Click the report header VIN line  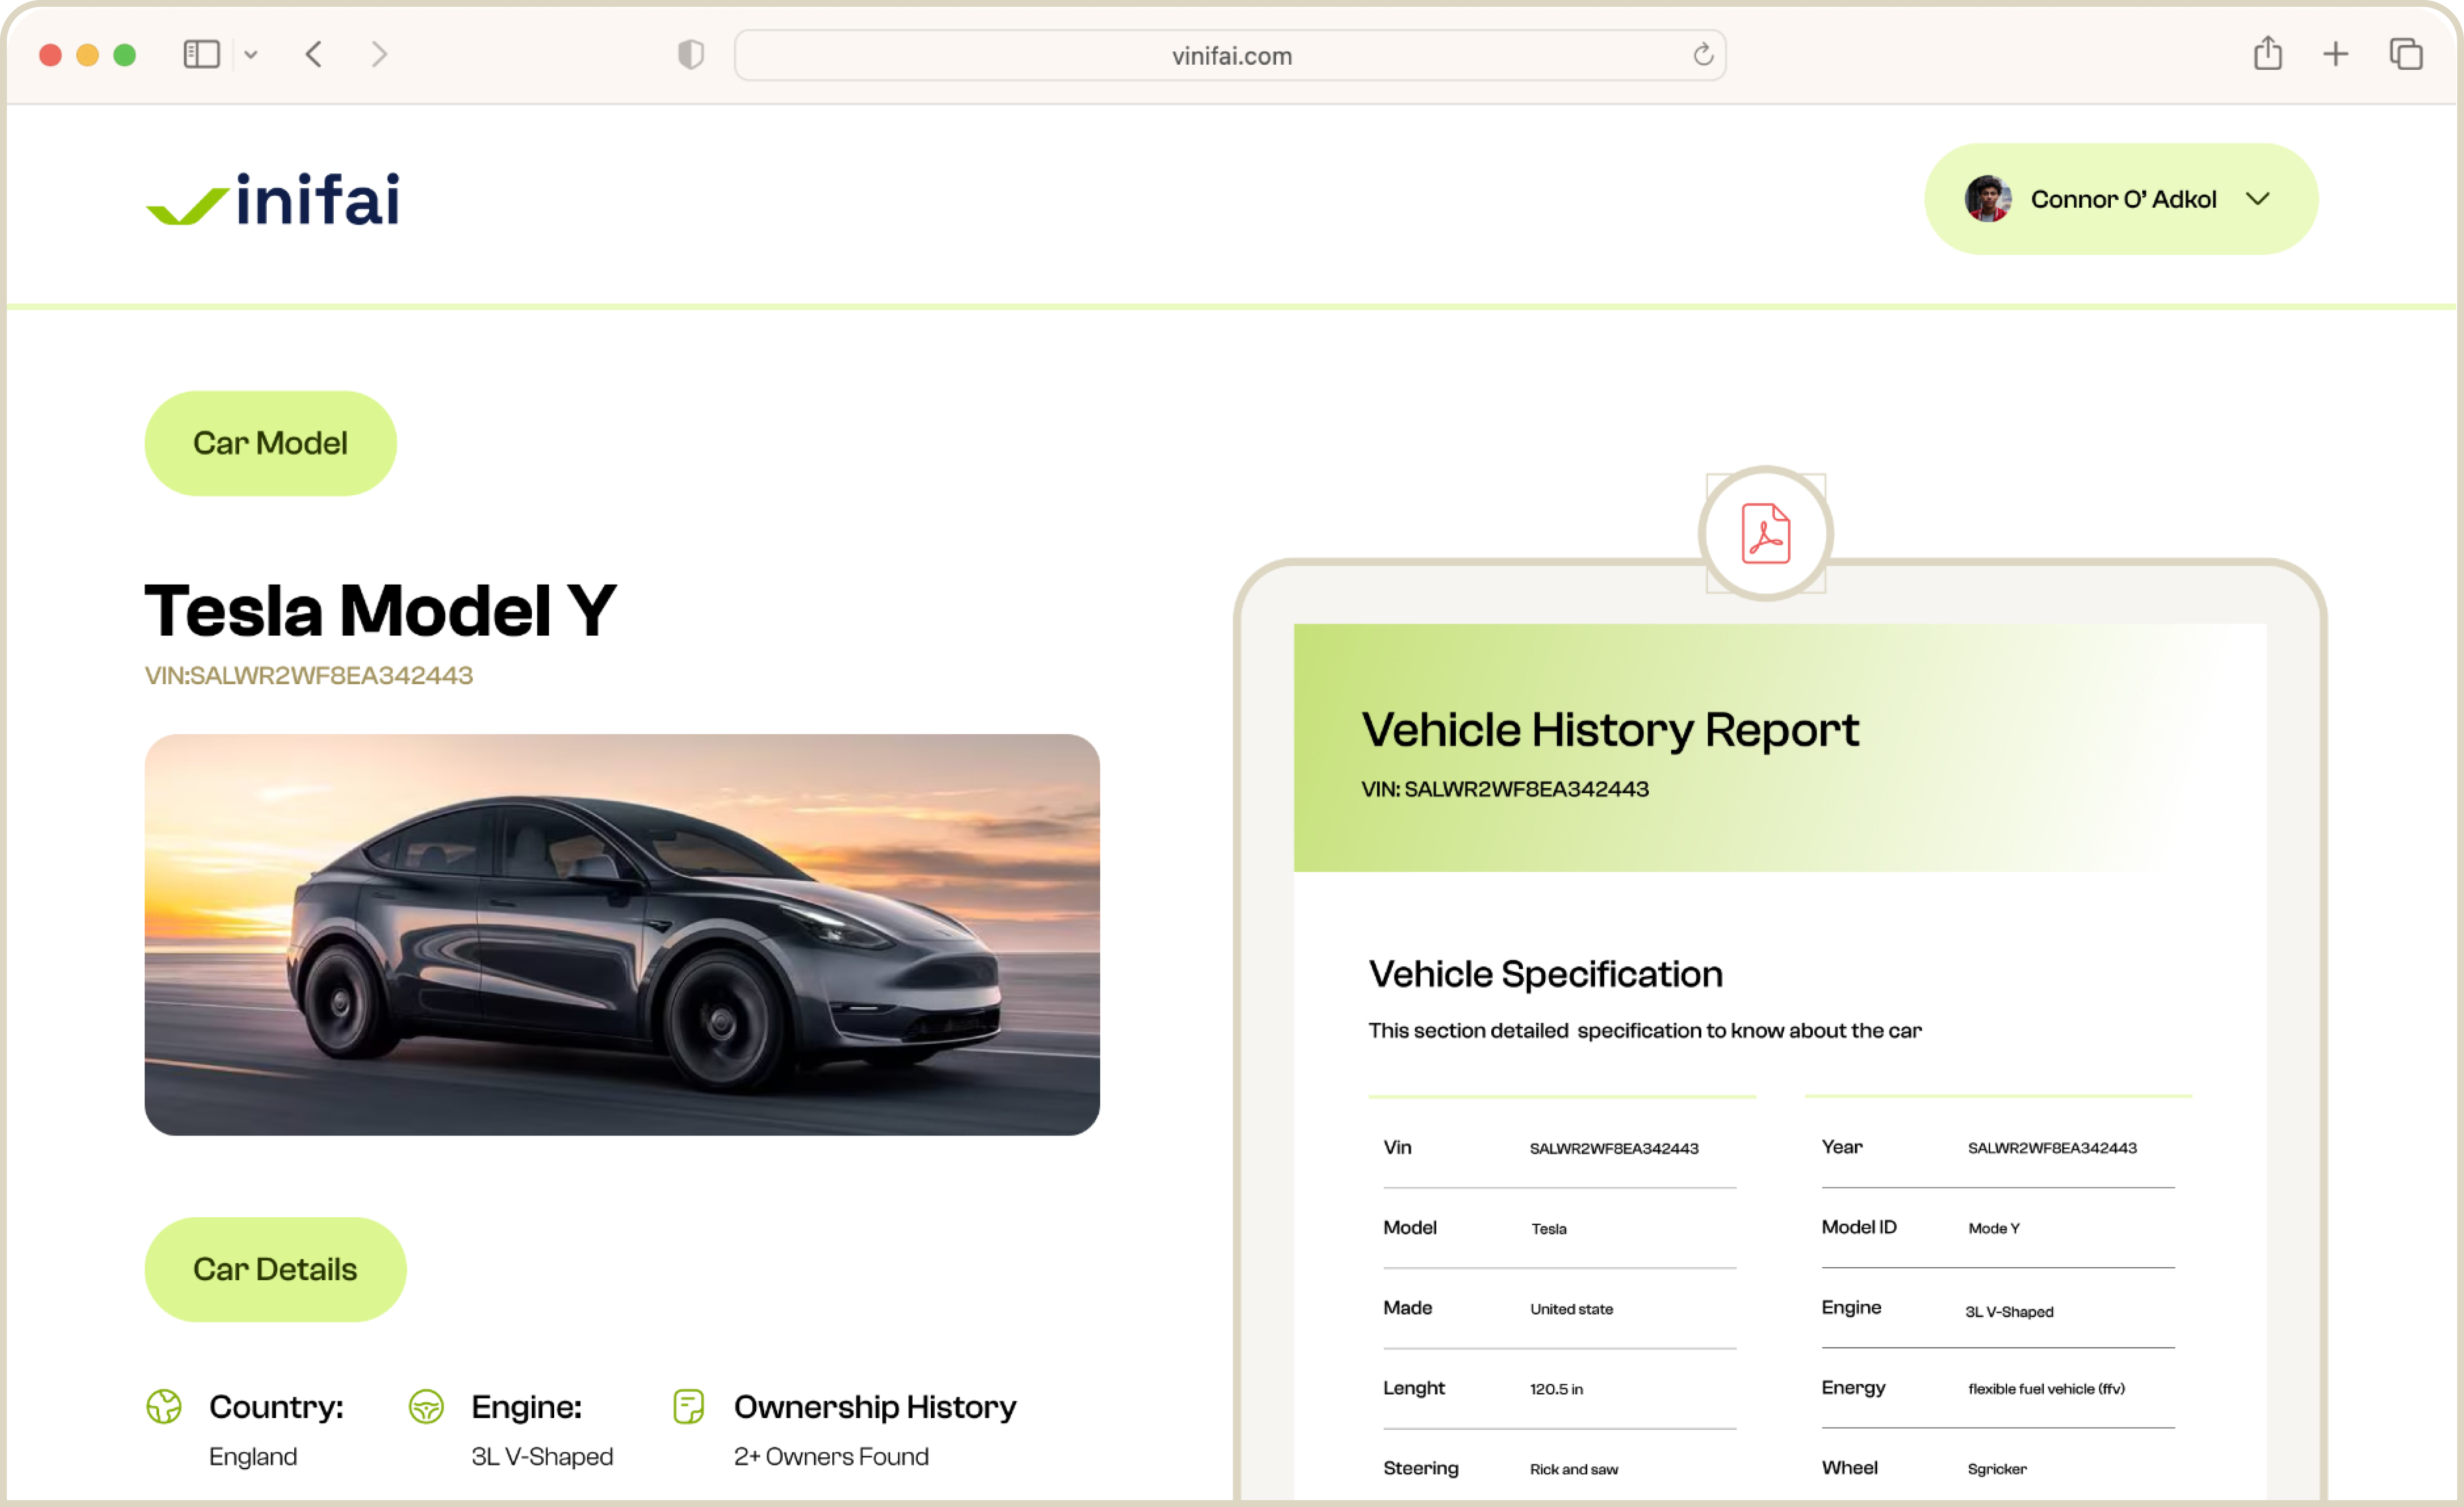click(1505, 790)
